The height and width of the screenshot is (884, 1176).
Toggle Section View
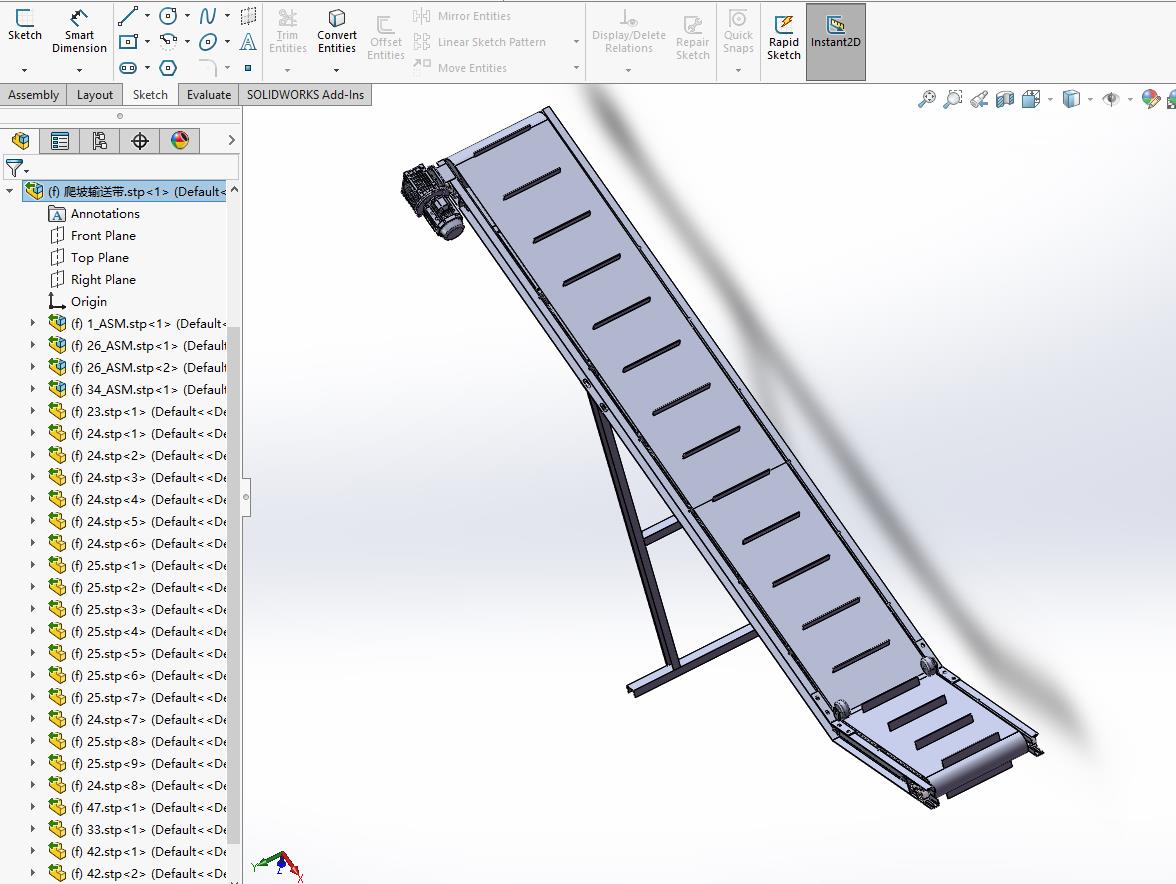click(1005, 99)
